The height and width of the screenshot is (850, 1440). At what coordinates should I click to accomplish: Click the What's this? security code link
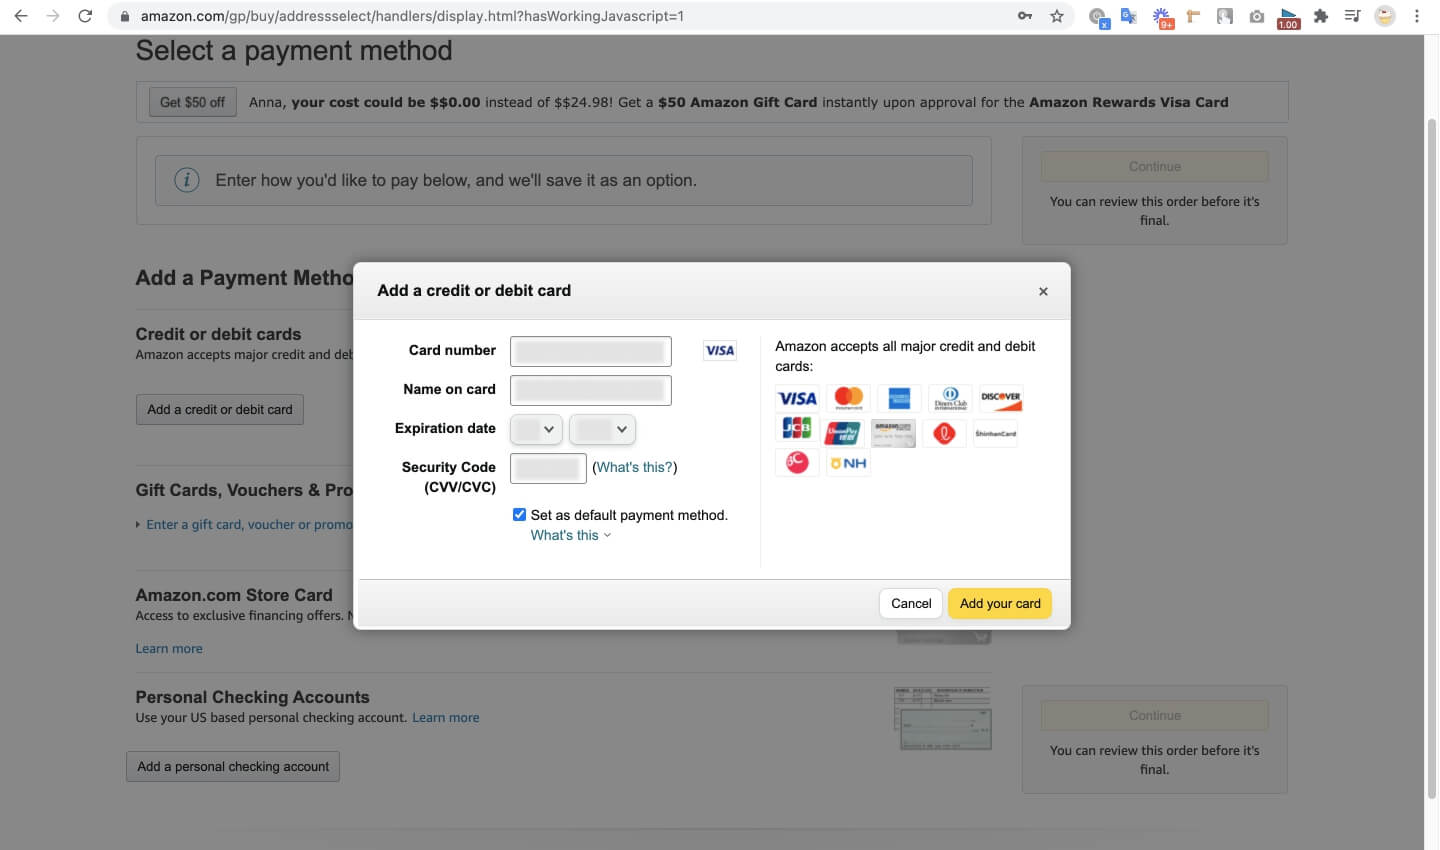tap(635, 467)
